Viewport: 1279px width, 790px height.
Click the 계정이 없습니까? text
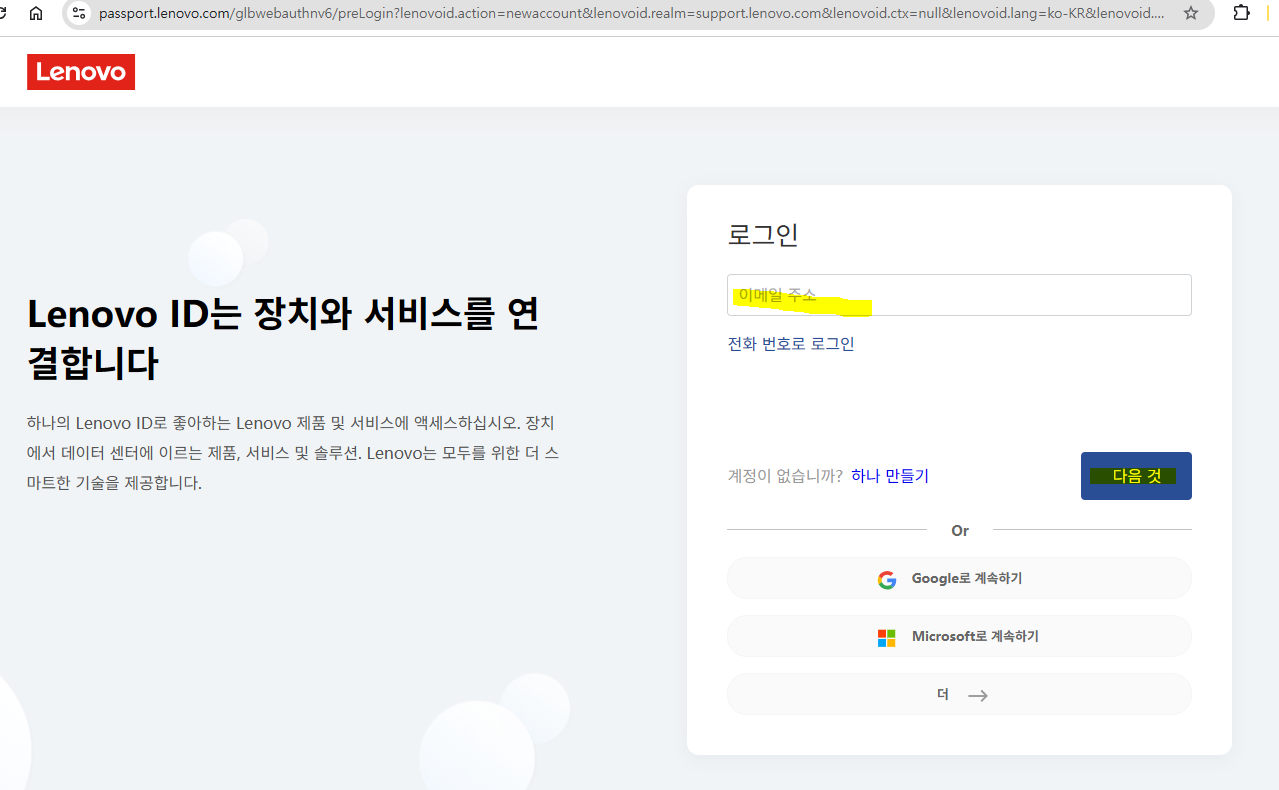[785, 476]
